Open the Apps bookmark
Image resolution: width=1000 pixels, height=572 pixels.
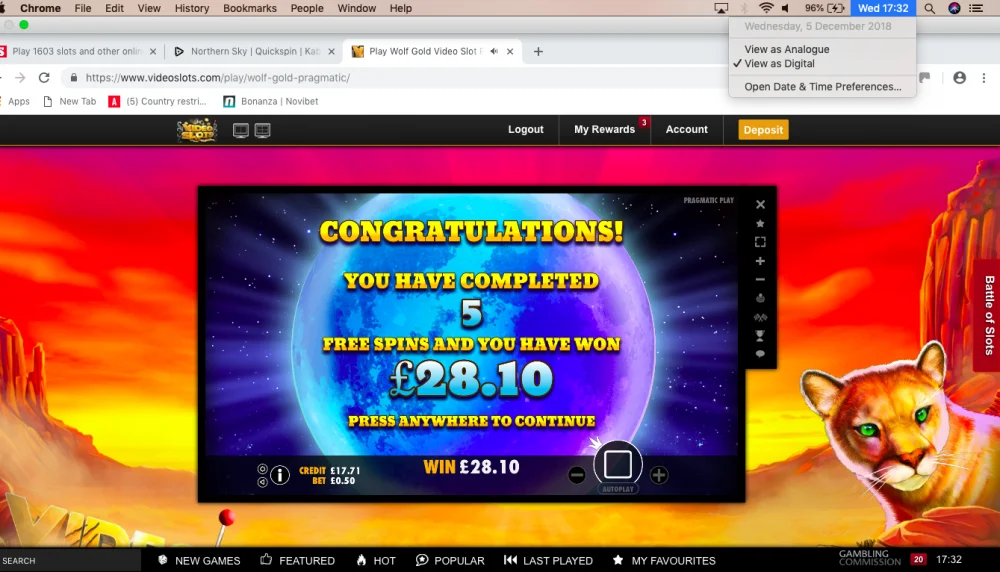tap(18, 101)
